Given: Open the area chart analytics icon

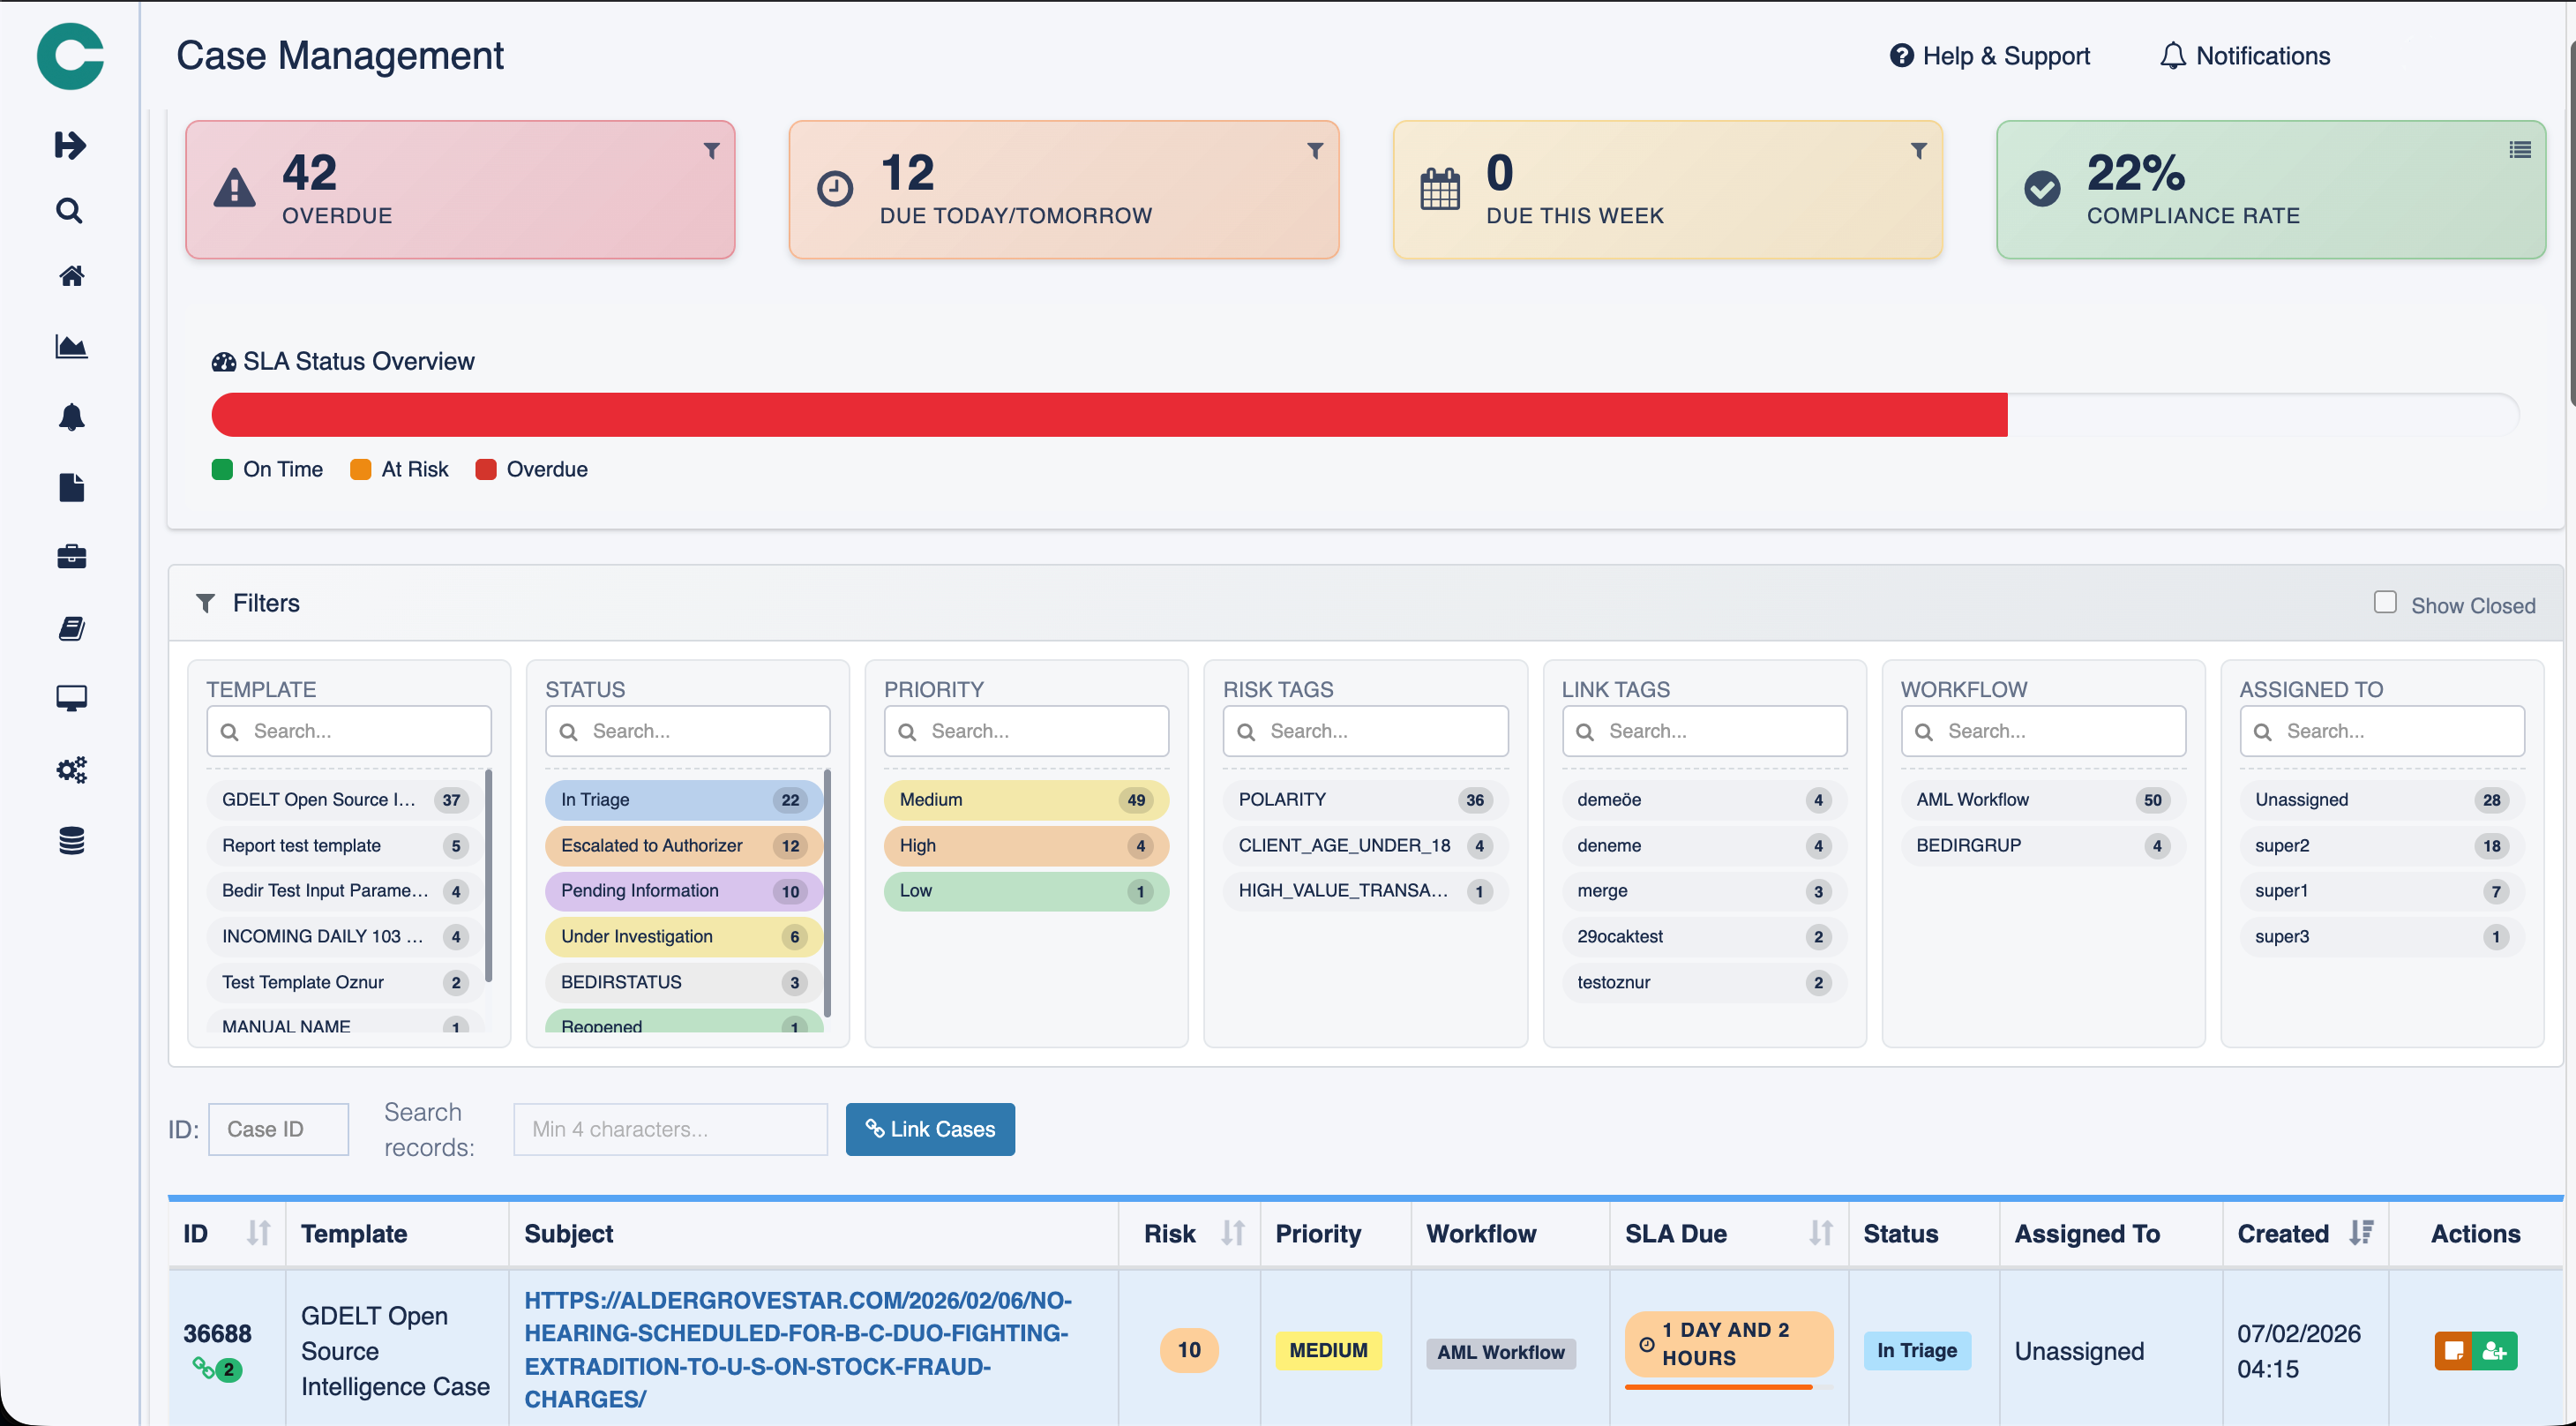Looking at the screenshot, I should coord(71,347).
